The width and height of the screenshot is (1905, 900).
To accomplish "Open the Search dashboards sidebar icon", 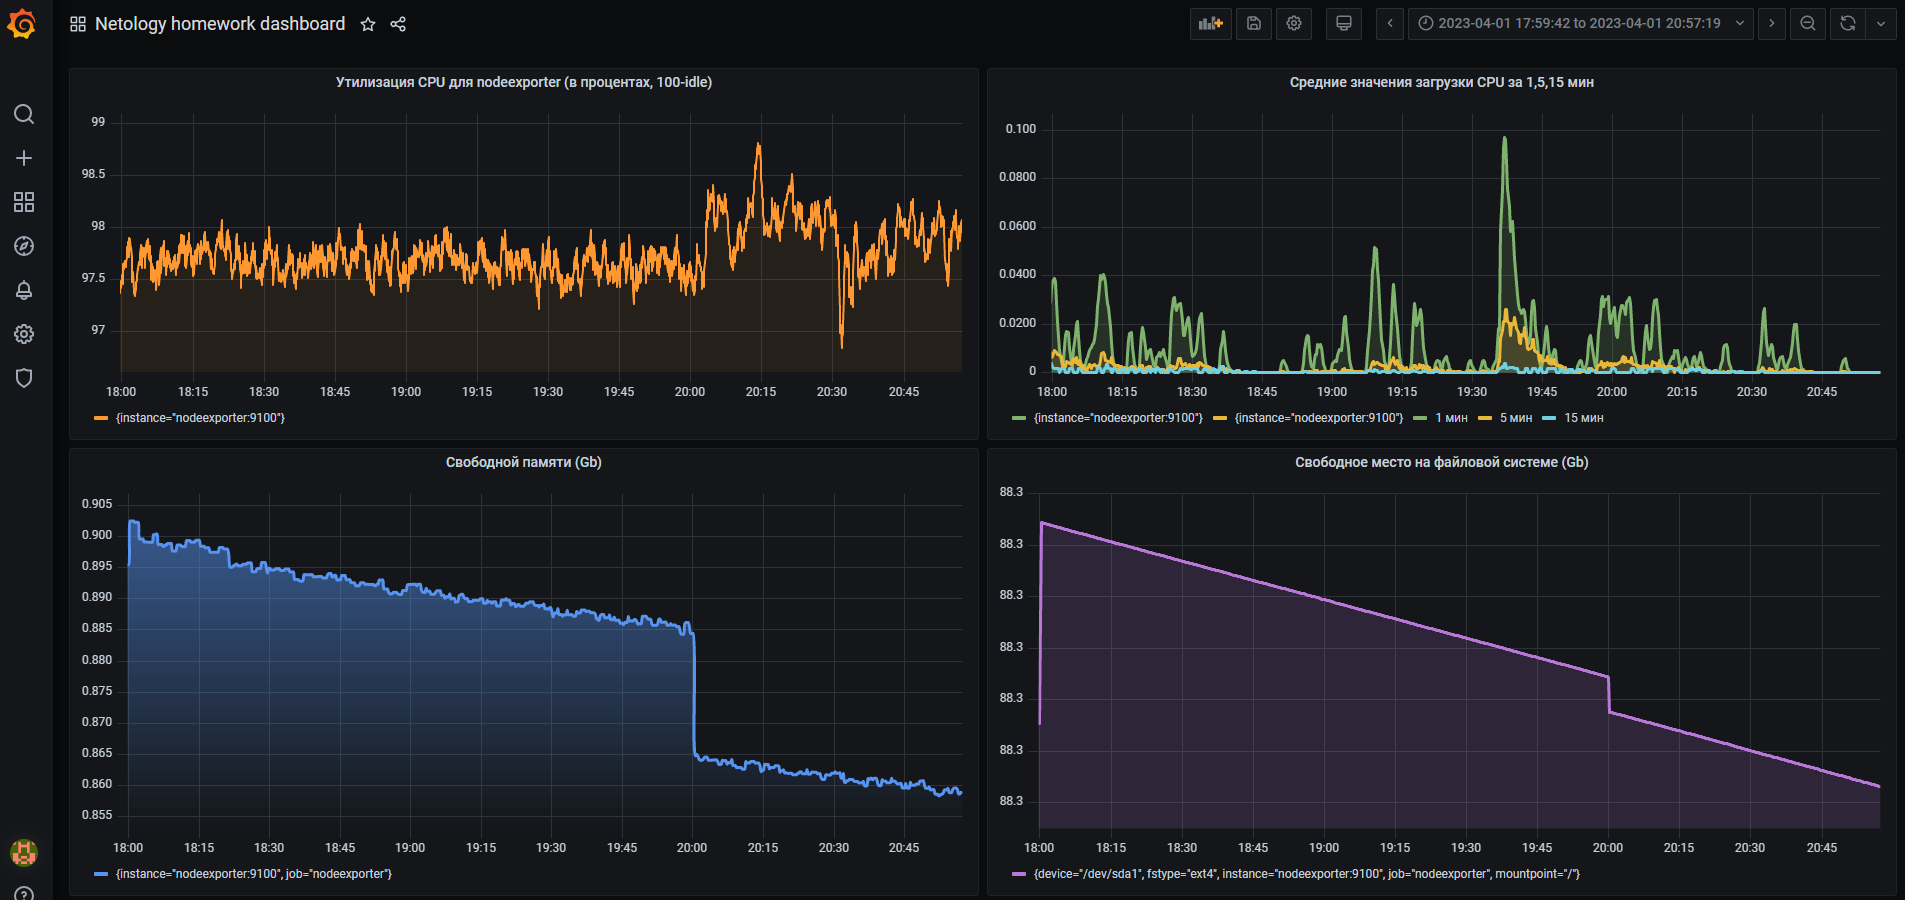I will pos(23,114).
